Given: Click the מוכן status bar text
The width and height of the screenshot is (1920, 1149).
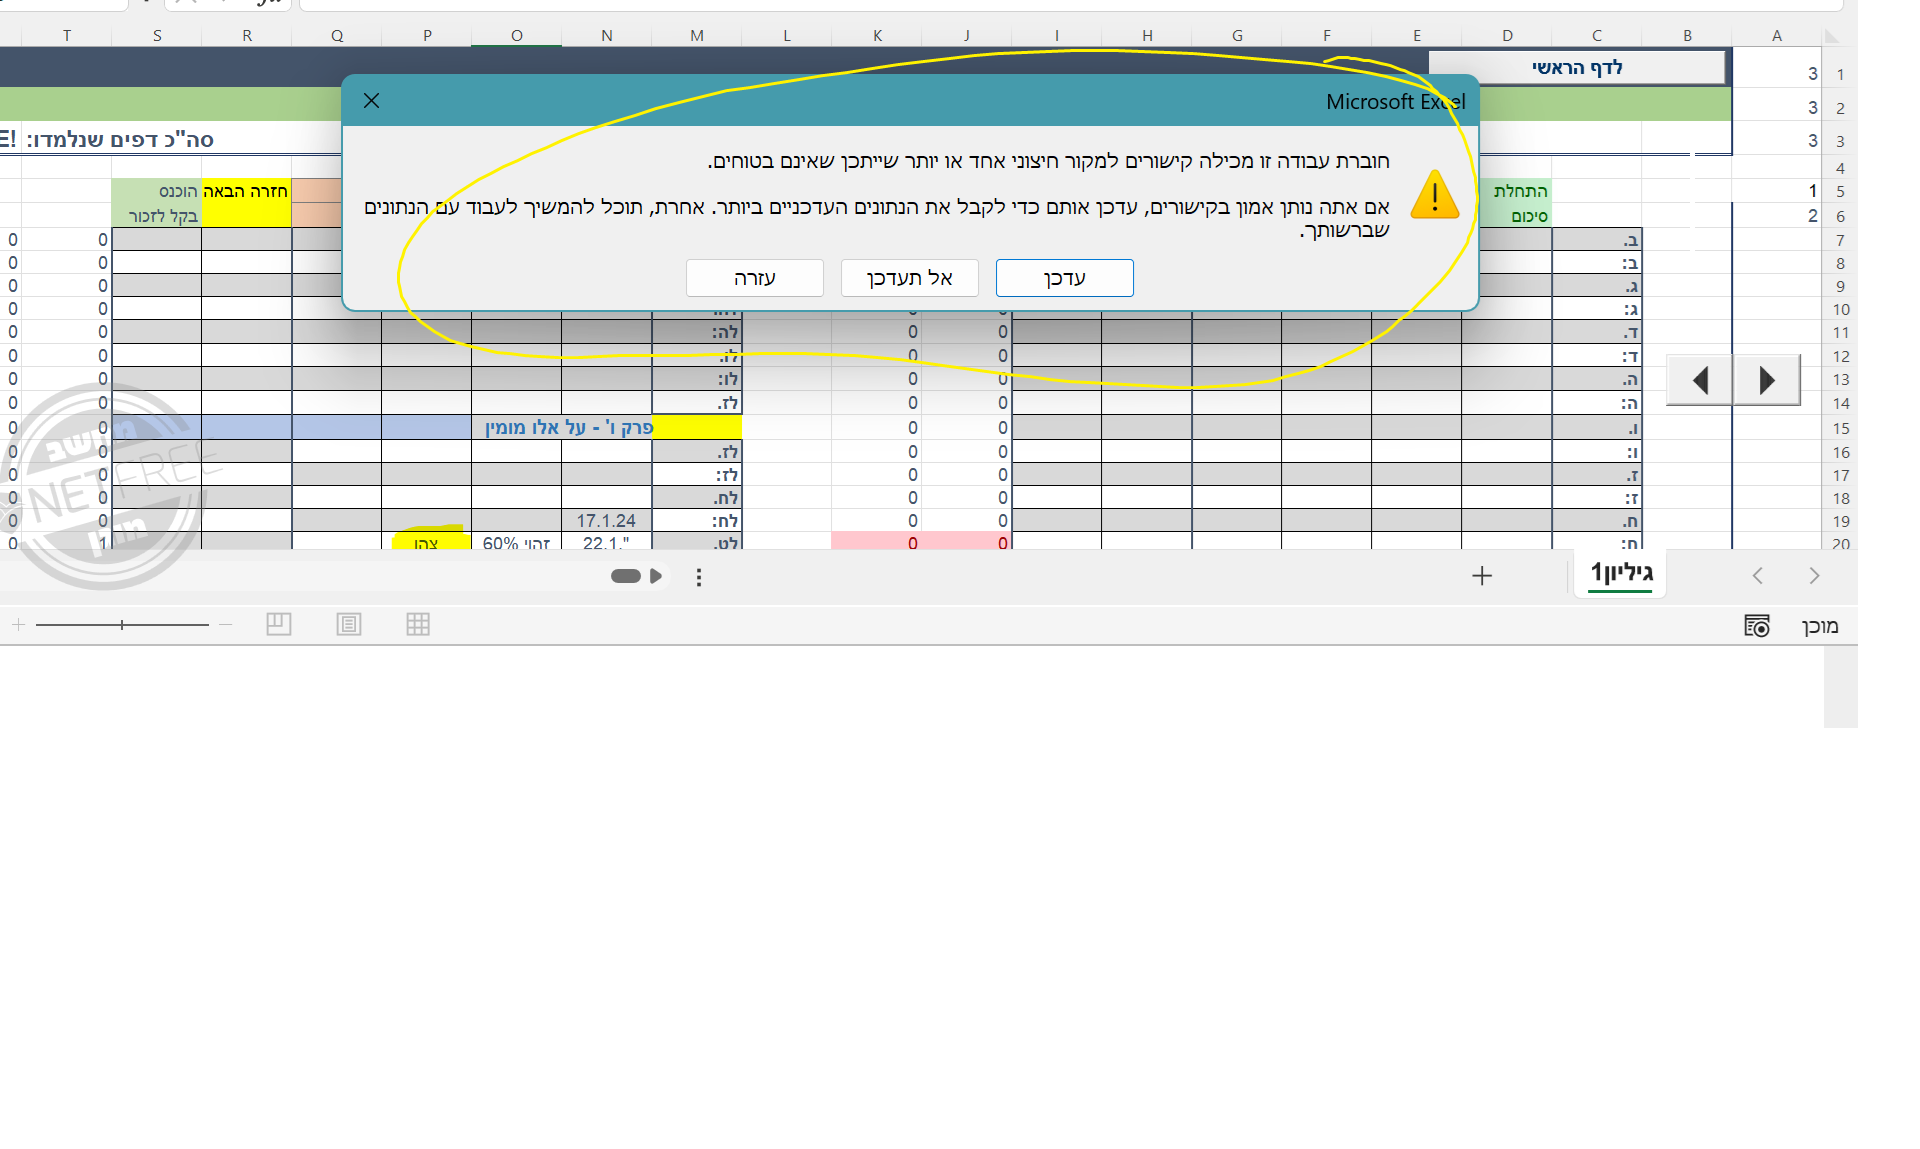Looking at the screenshot, I should (1820, 626).
